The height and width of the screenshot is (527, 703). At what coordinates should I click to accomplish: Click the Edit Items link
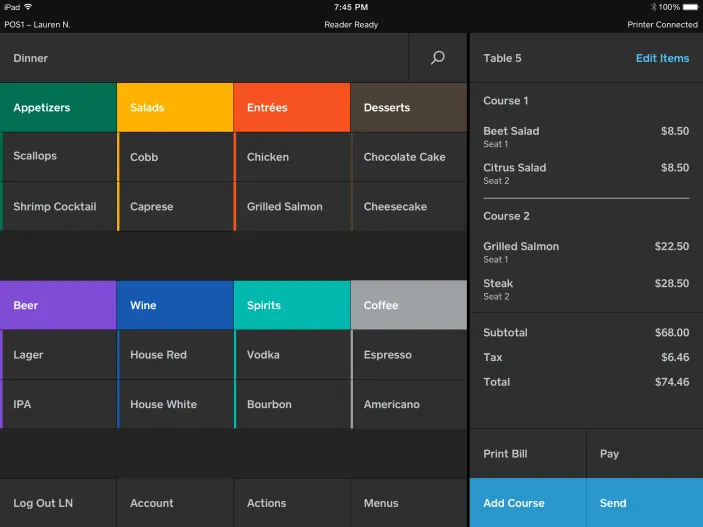pos(662,58)
